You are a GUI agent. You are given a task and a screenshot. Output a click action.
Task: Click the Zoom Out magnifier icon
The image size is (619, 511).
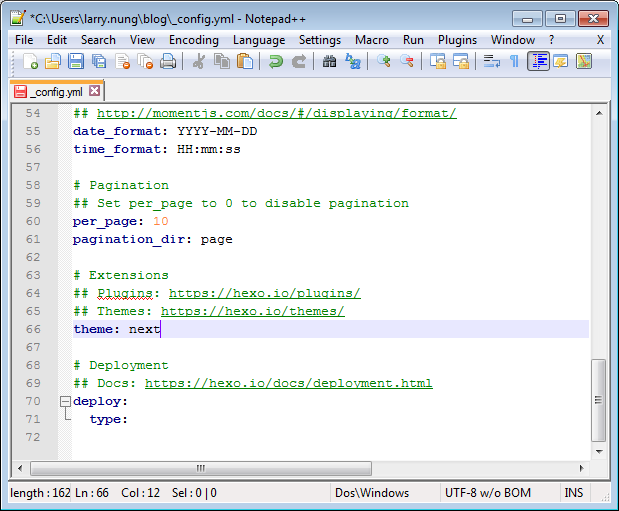pos(407,62)
